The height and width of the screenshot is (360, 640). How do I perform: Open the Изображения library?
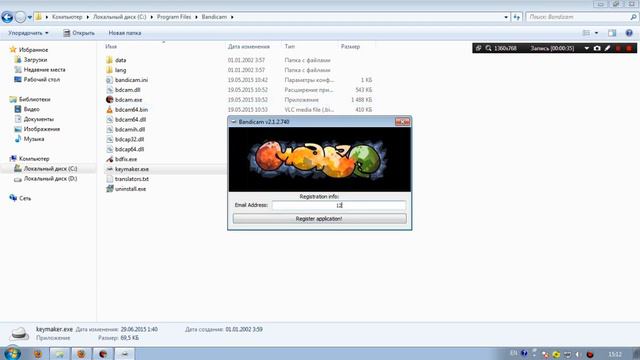42,129
